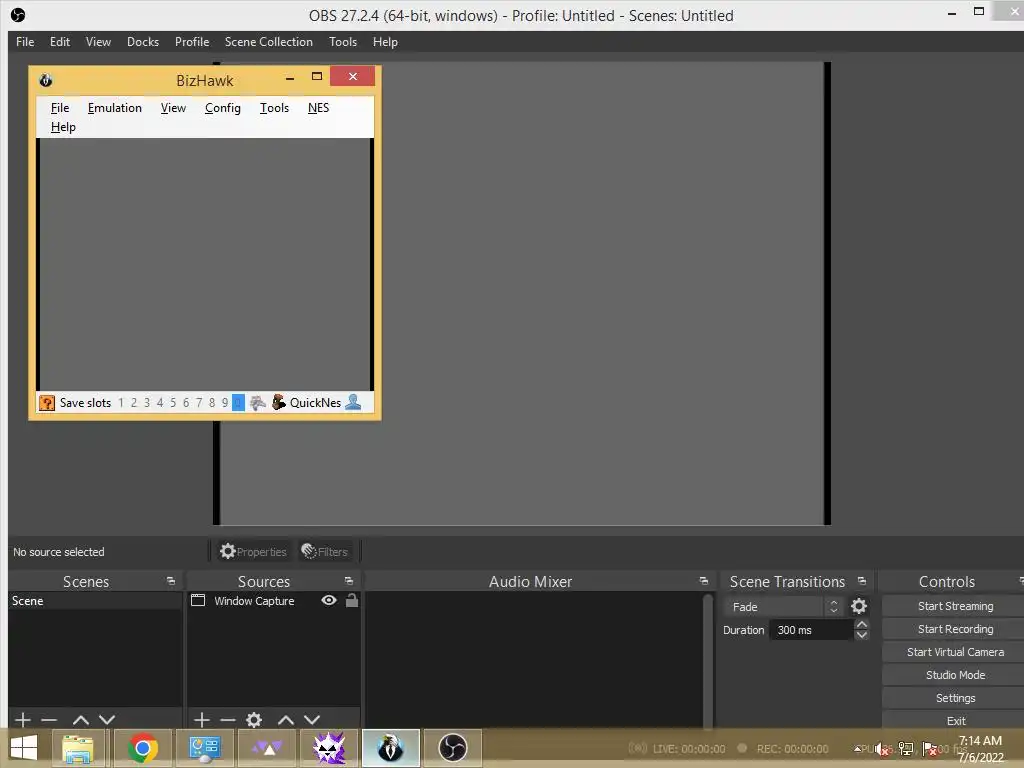1024x768 pixels.
Task: Decrease transition duration with down arrow
Action: pyautogui.click(x=861, y=635)
